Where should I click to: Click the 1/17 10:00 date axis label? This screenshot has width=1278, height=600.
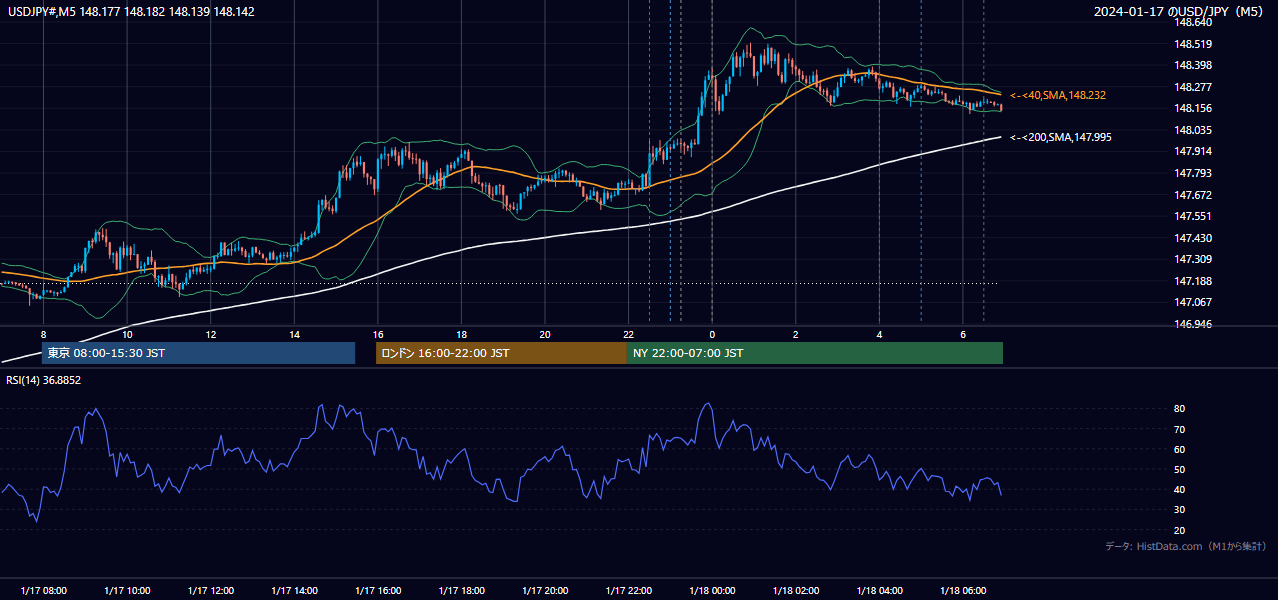(127, 591)
